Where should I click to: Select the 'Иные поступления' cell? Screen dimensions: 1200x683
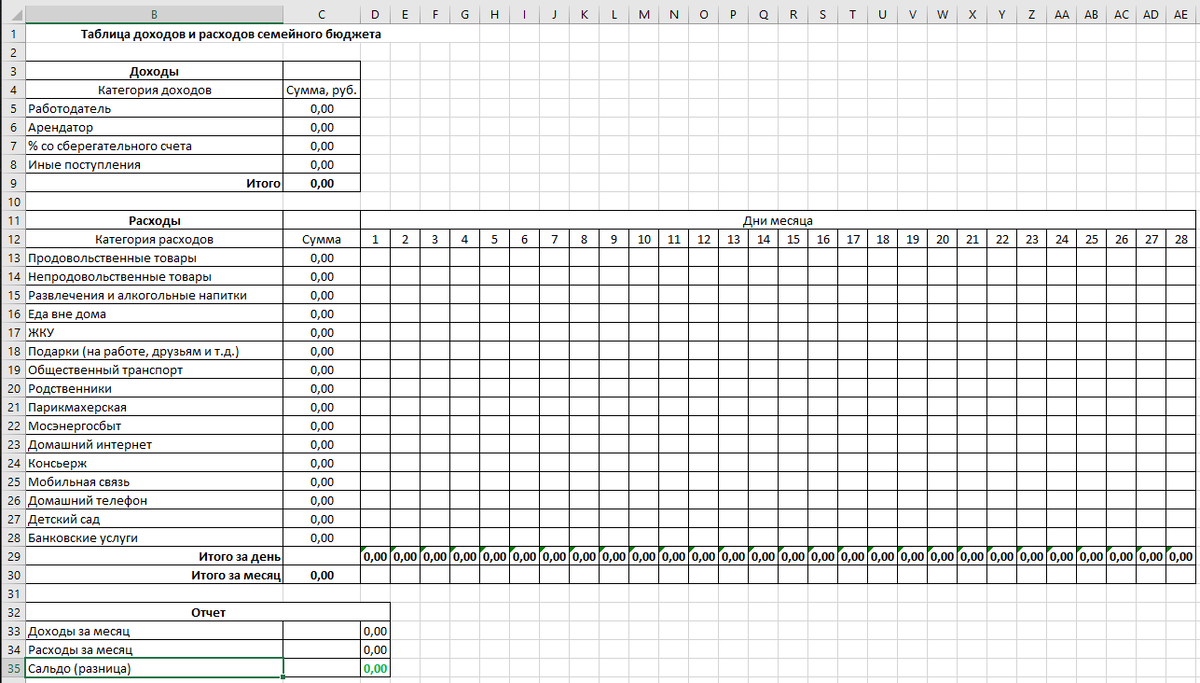click(x=154, y=165)
